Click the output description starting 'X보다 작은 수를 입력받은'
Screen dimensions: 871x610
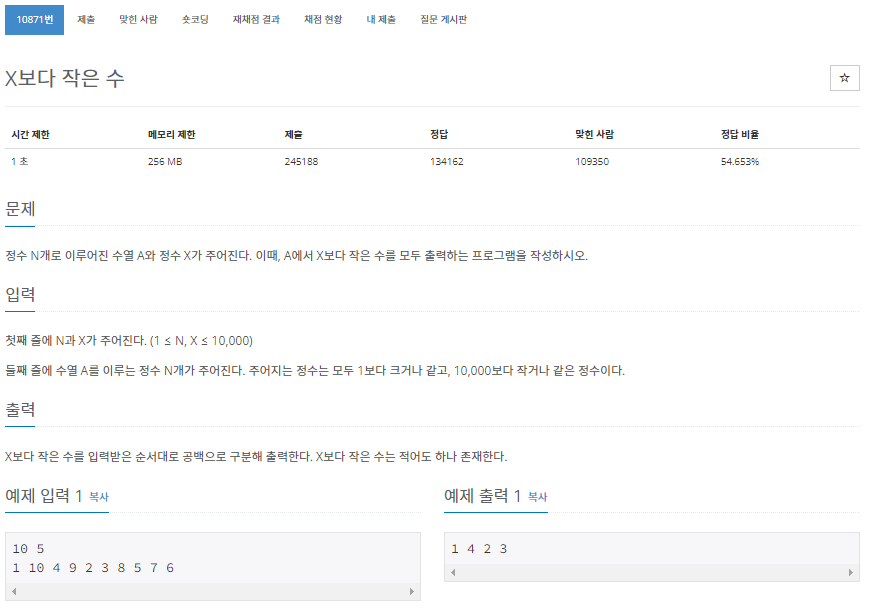[x=256, y=457]
